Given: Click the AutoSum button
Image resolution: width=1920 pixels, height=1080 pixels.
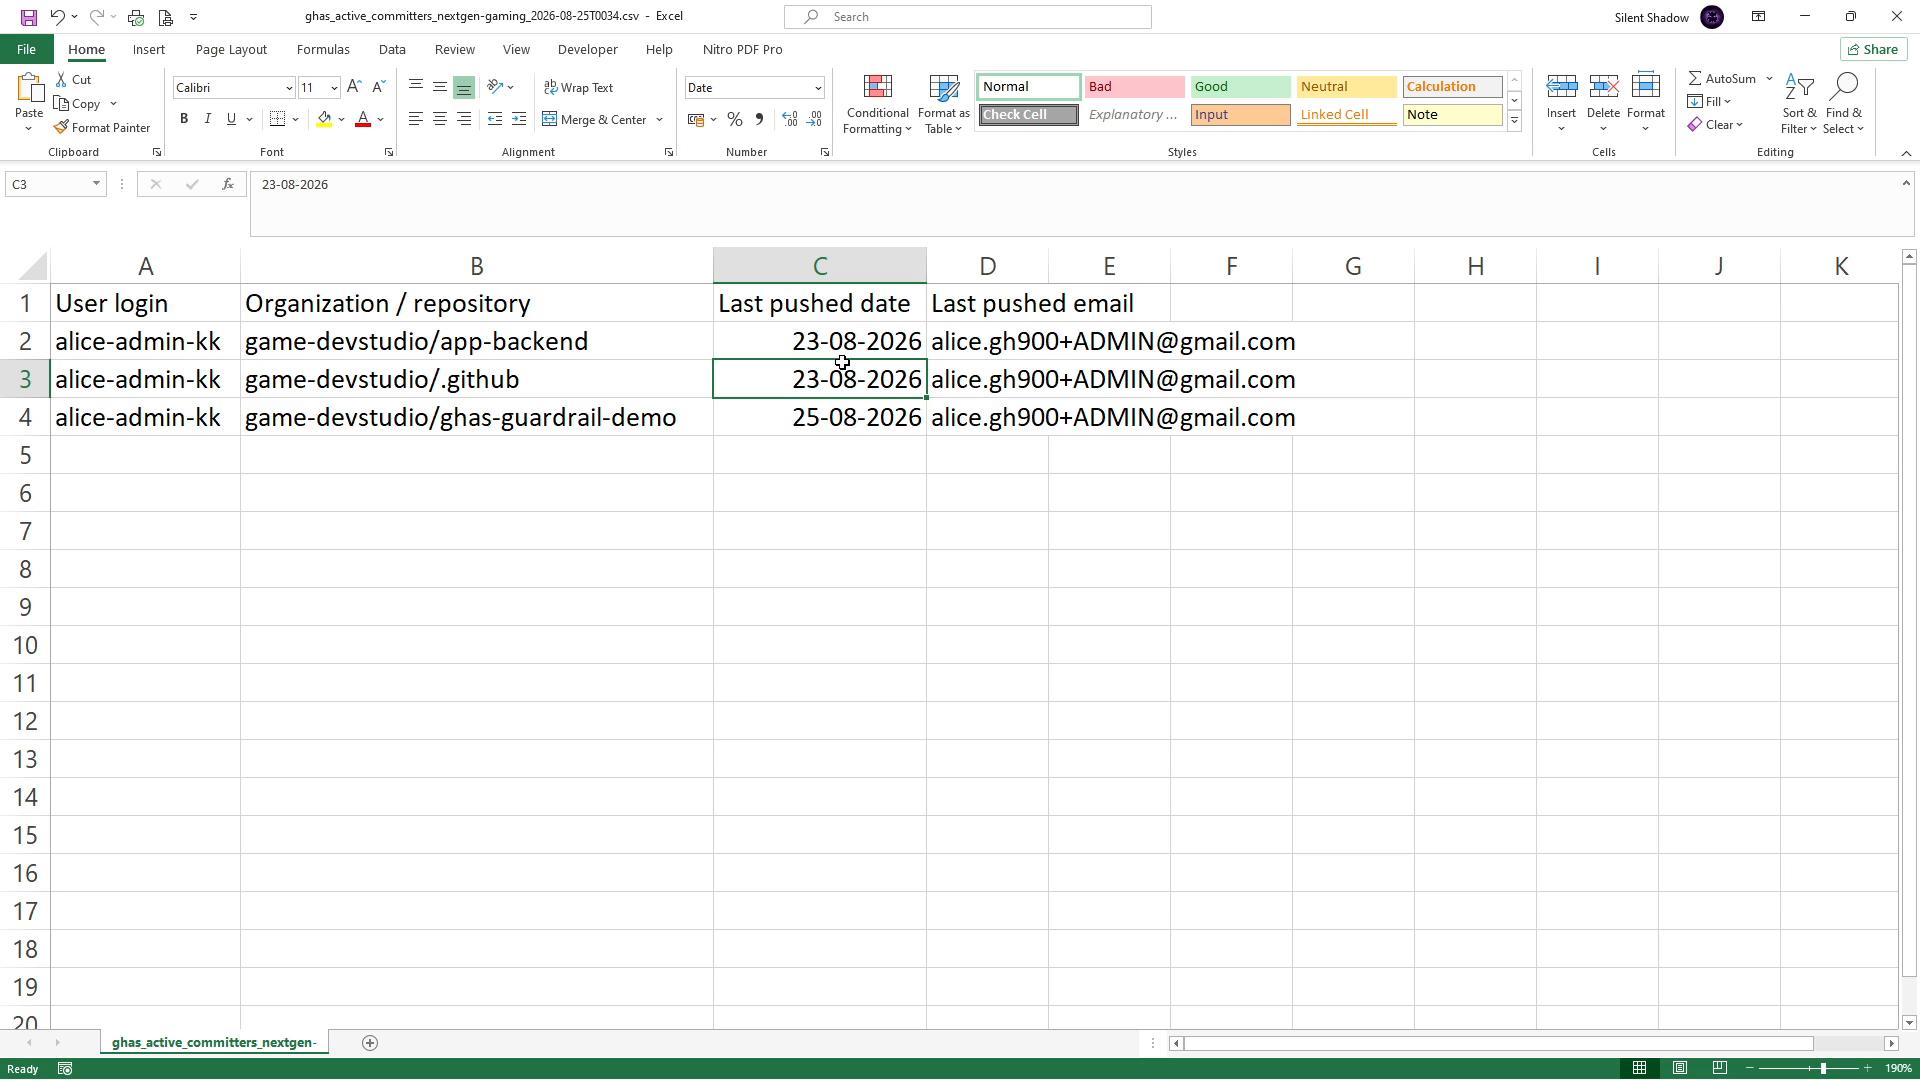Looking at the screenshot, I should [x=1722, y=79].
